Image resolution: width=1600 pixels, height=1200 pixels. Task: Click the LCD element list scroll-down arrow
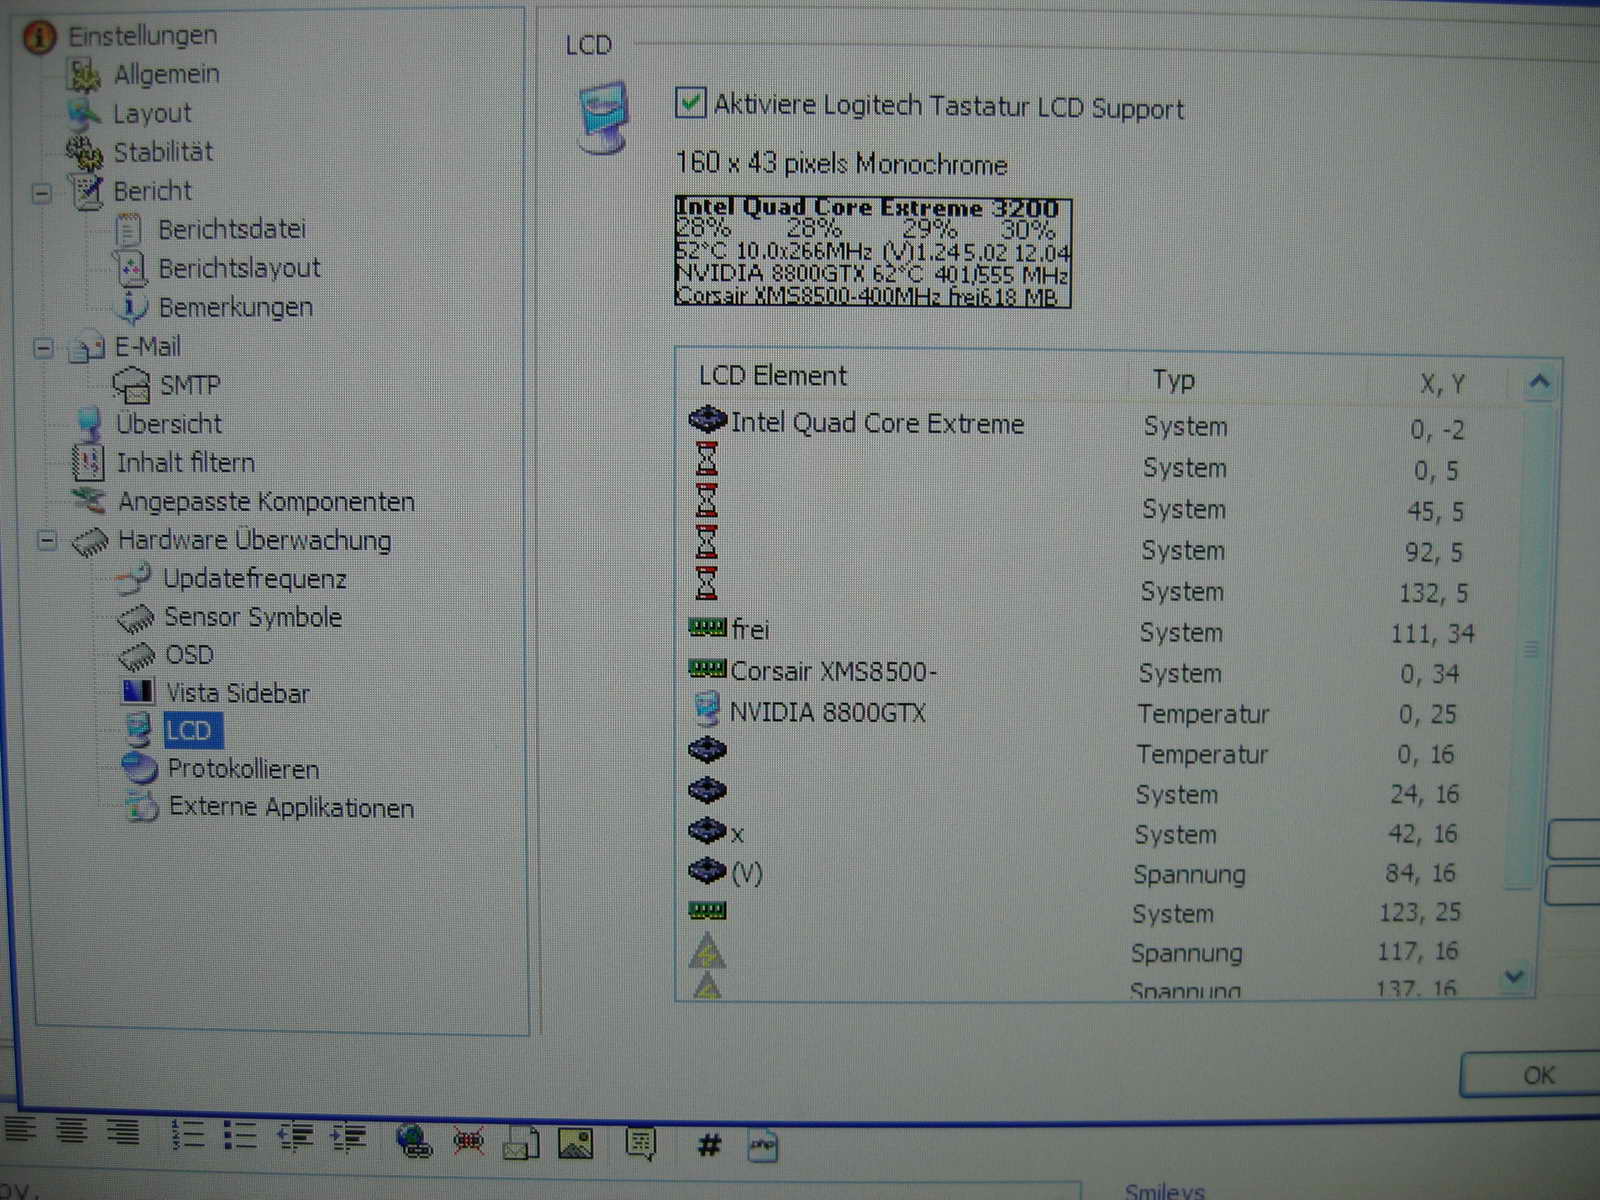[1515, 976]
